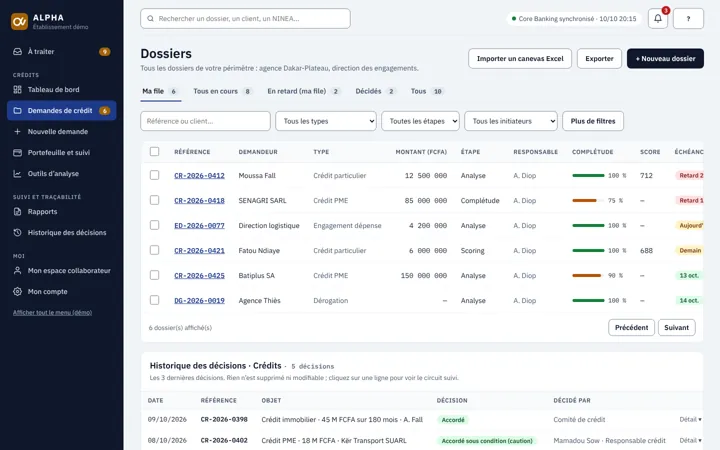Click the plus icon beside Nouvelle demande

coord(17,131)
